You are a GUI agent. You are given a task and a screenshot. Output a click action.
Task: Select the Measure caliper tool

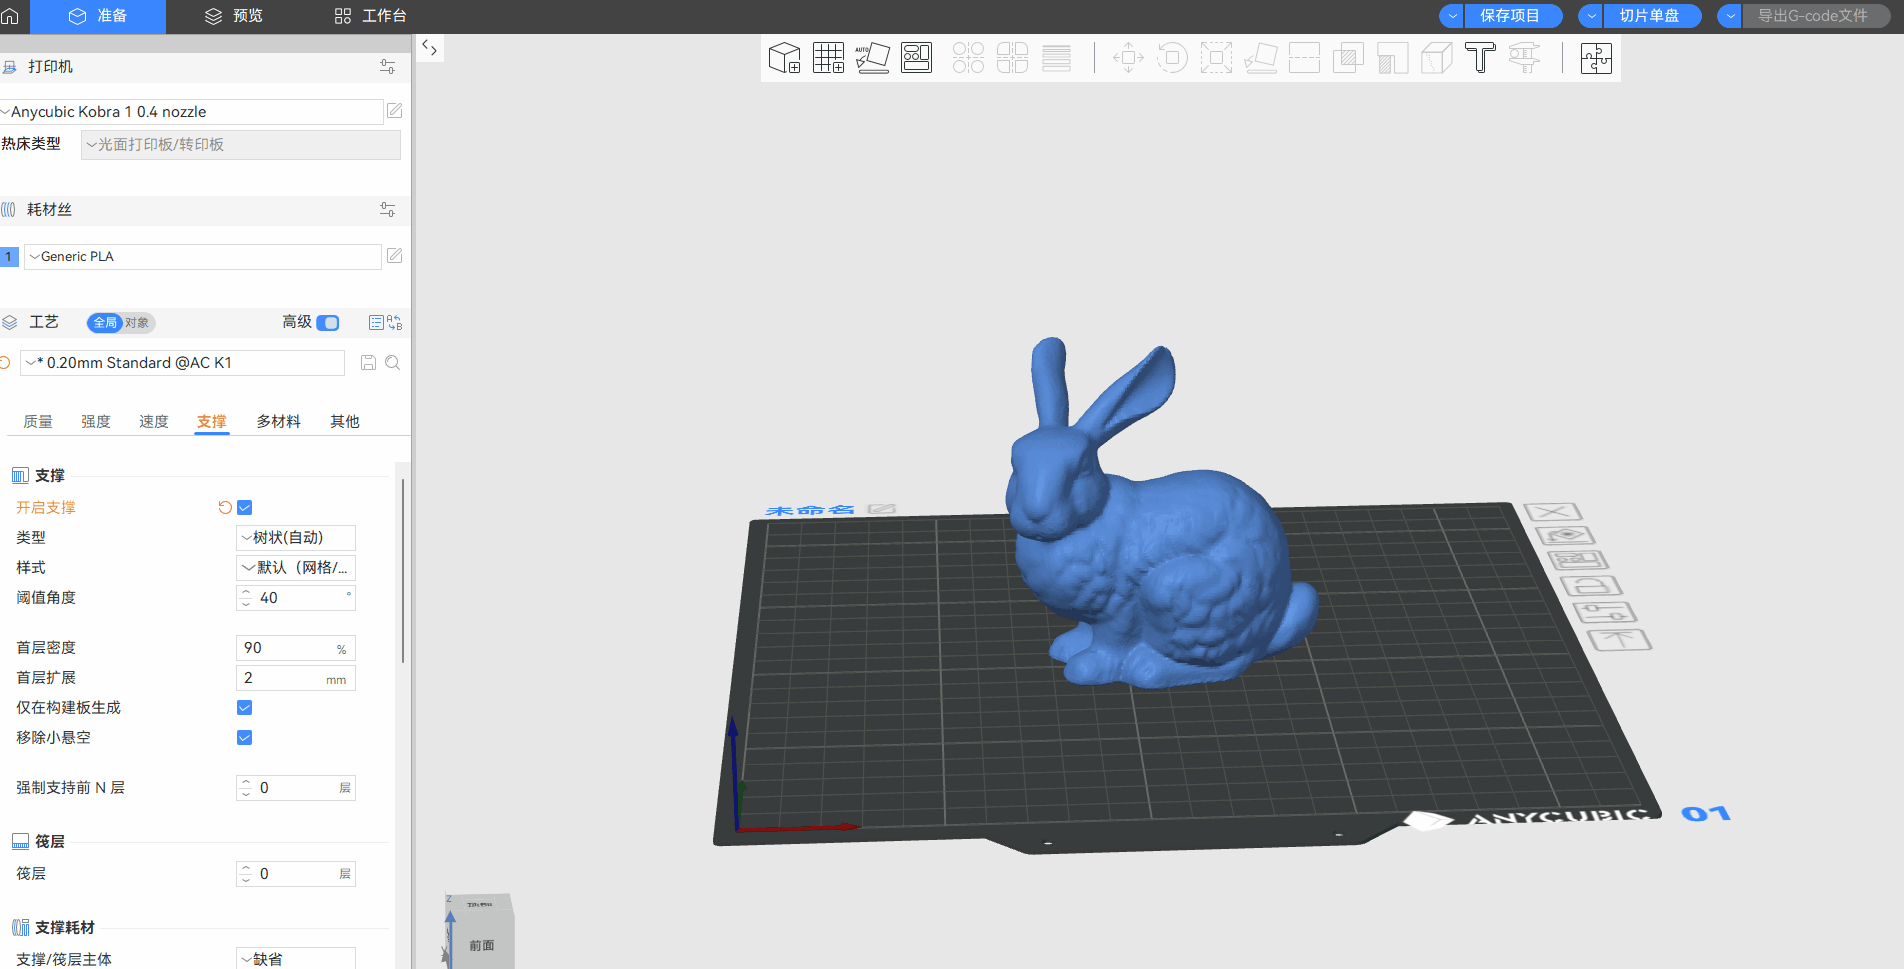(x=1524, y=58)
